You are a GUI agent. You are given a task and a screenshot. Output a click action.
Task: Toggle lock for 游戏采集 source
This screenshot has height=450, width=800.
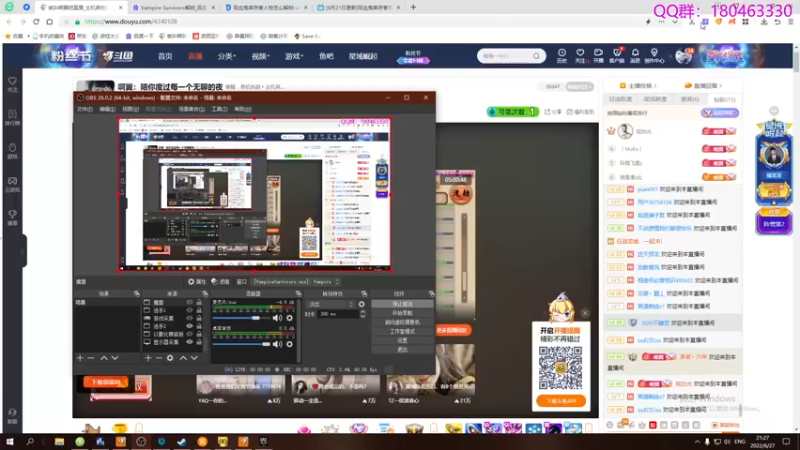pyautogui.click(x=199, y=318)
